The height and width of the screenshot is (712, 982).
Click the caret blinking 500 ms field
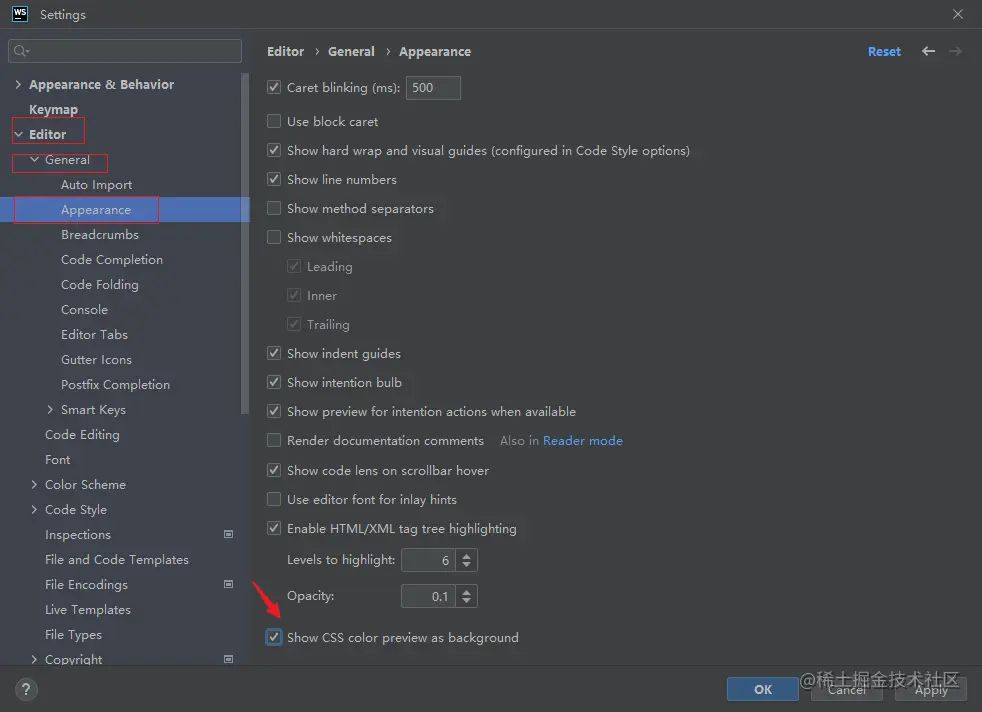433,88
